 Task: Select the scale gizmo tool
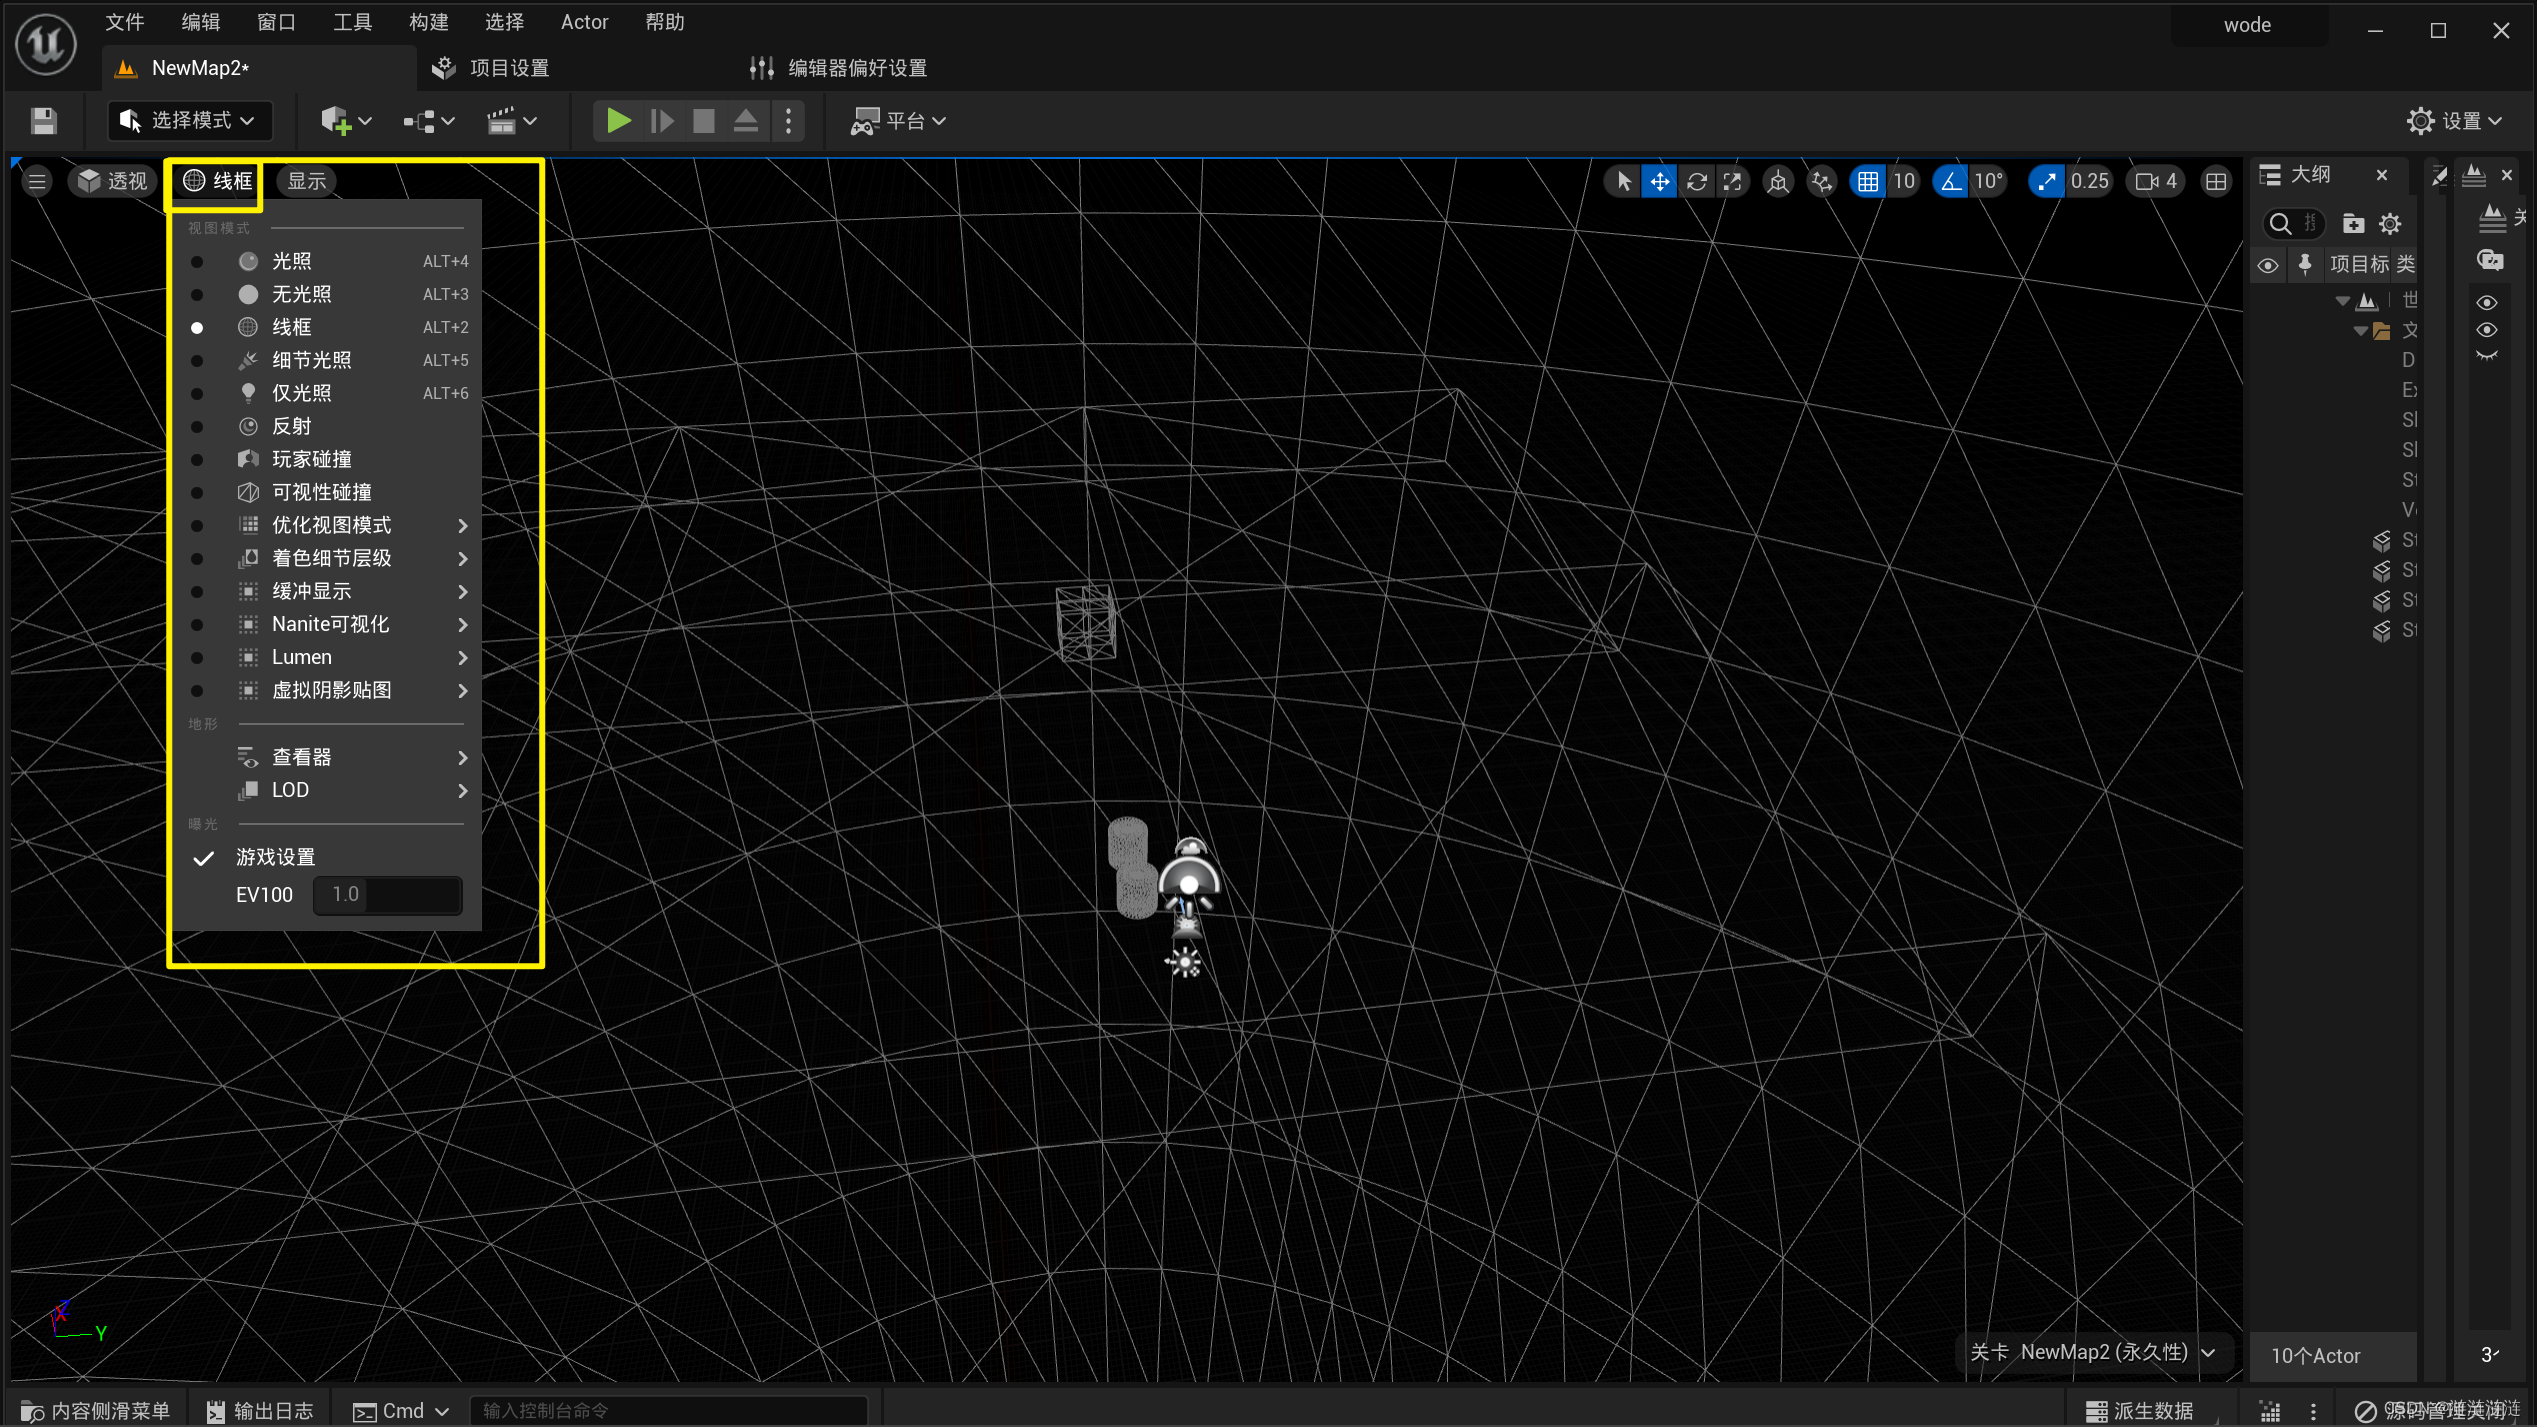coord(1732,181)
